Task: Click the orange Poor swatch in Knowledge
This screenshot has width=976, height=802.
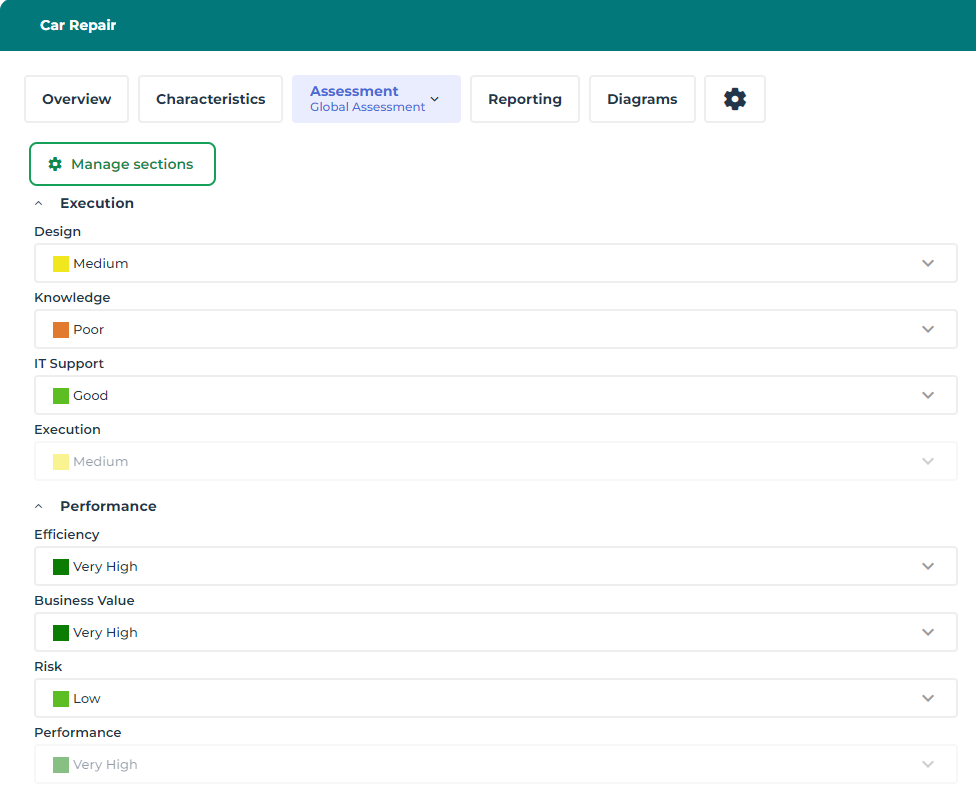Action: [x=61, y=330]
